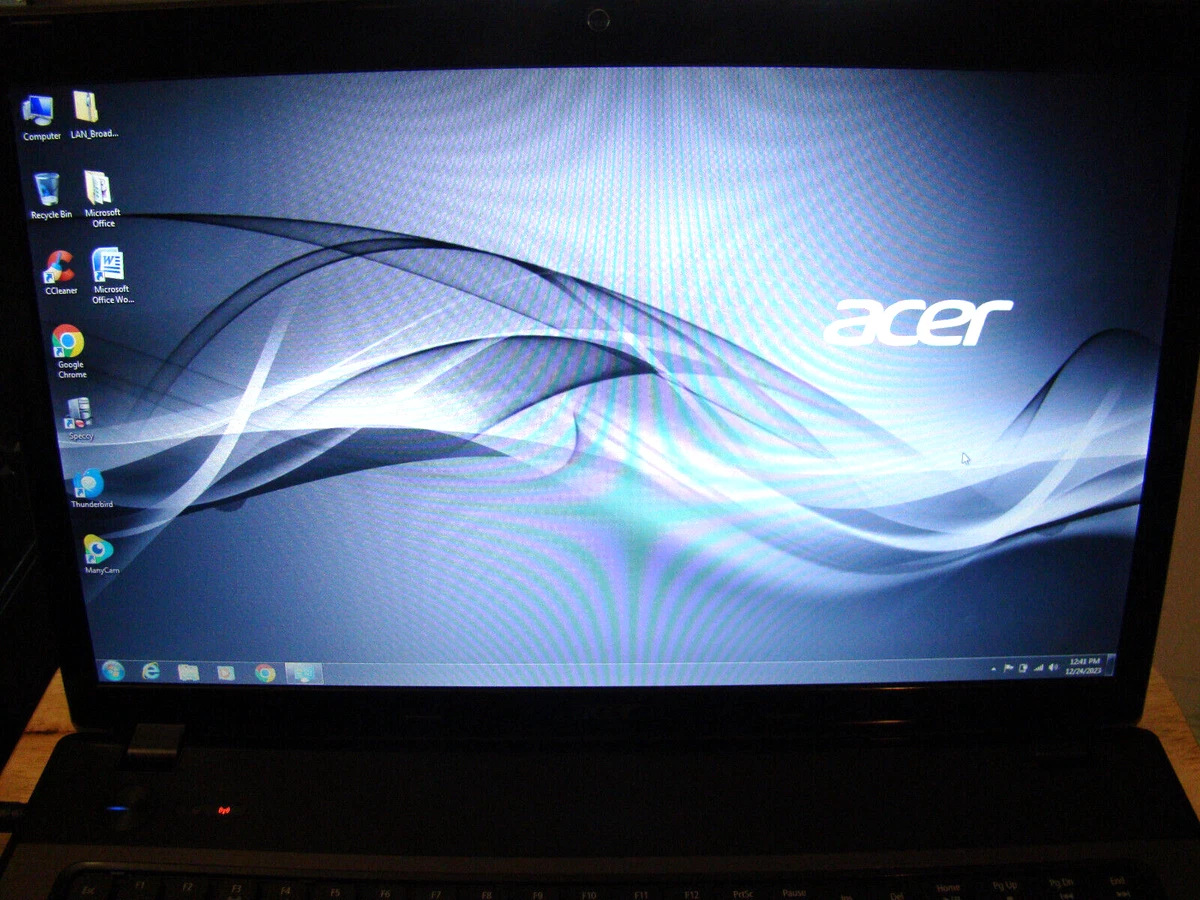Select the Microsoft Office Word shortcut
The image size is (1200, 900).
111,275
